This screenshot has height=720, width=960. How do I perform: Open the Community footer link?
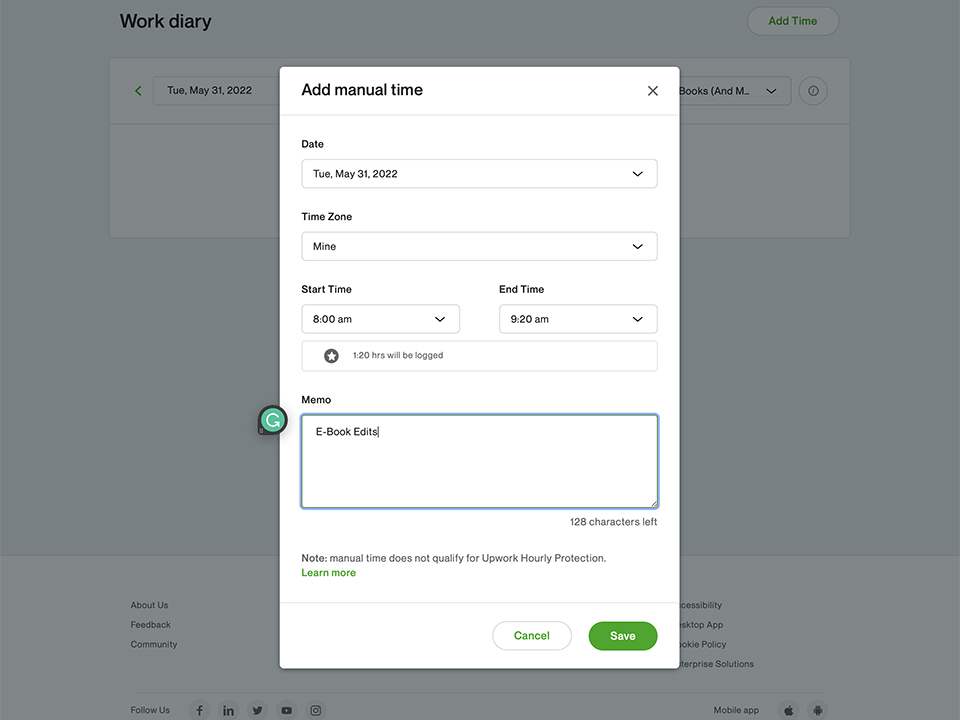154,644
